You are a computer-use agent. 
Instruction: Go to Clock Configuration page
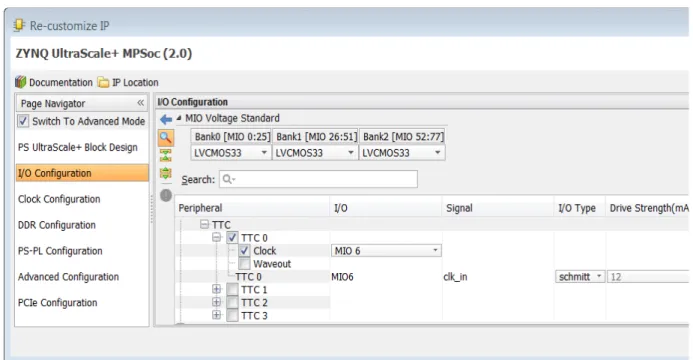point(59,199)
